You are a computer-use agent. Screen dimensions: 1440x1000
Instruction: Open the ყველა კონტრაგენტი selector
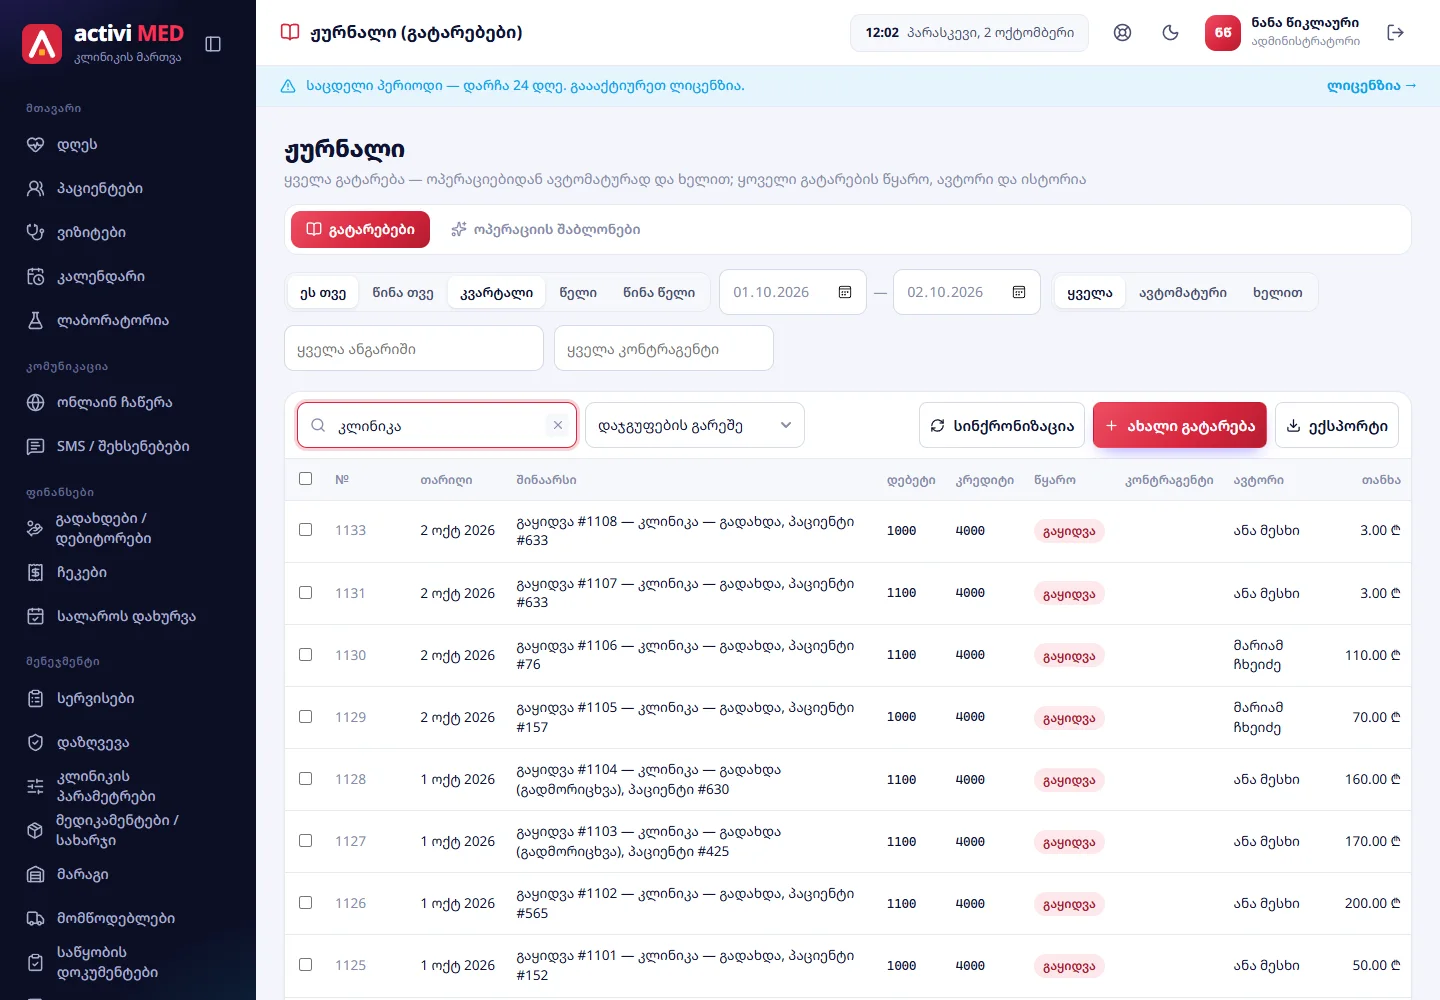coord(664,349)
